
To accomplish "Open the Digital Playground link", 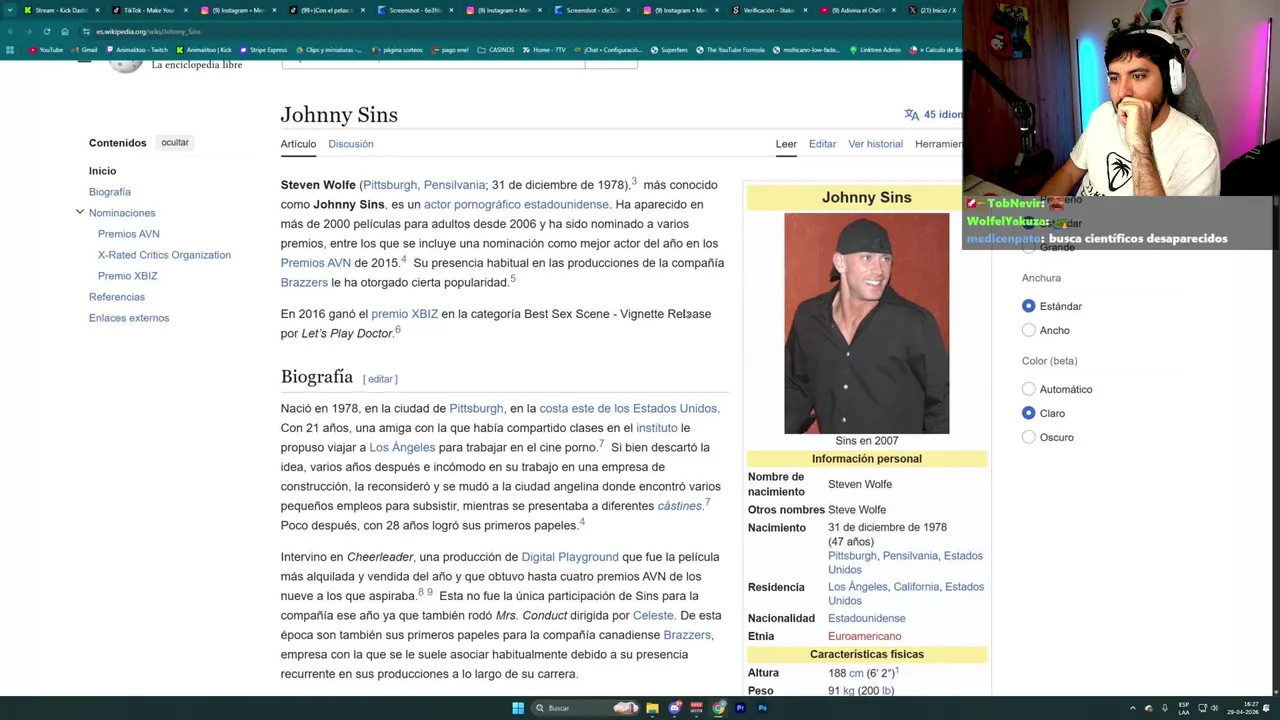I will (x=570, y=557).
